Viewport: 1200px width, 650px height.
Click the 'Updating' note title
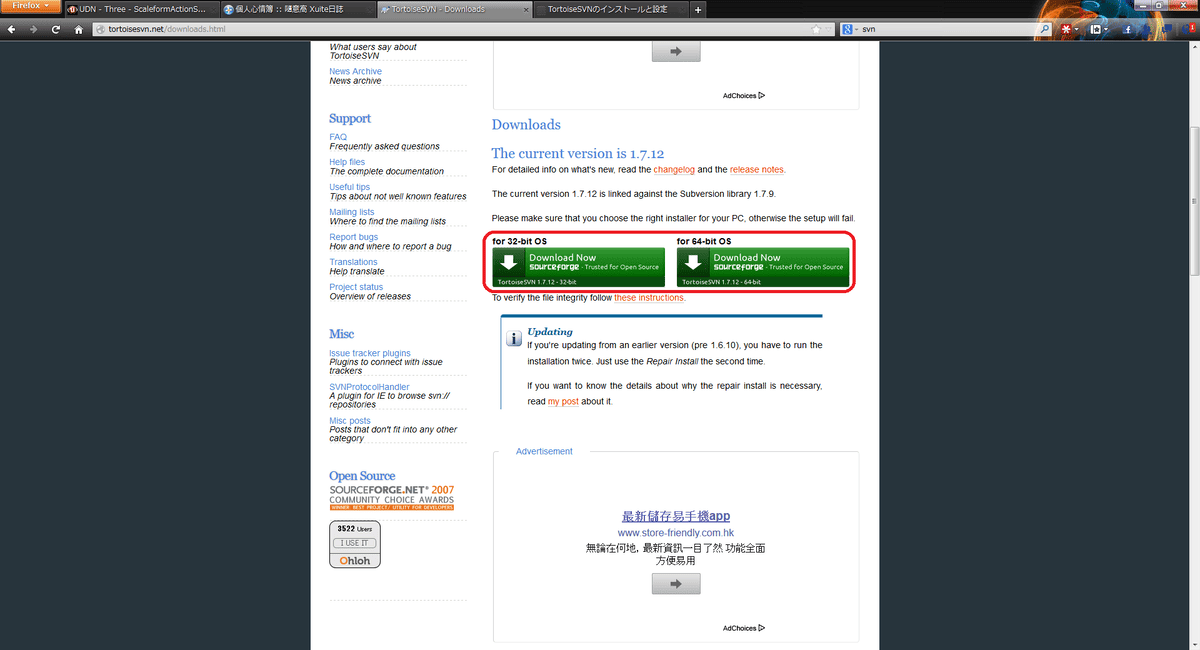click(x=550, y=331)
